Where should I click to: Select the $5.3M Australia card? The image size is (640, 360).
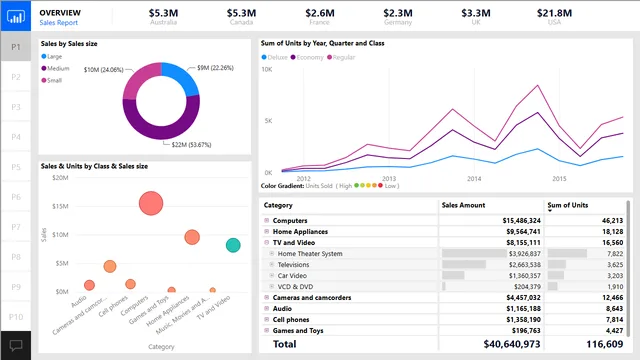coord(163,16)
